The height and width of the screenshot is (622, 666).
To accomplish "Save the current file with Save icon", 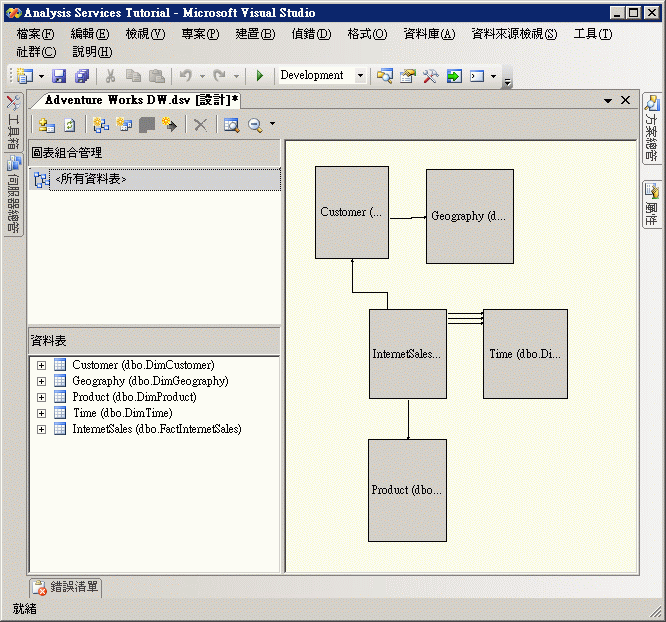I will click(x=59, y=76).
